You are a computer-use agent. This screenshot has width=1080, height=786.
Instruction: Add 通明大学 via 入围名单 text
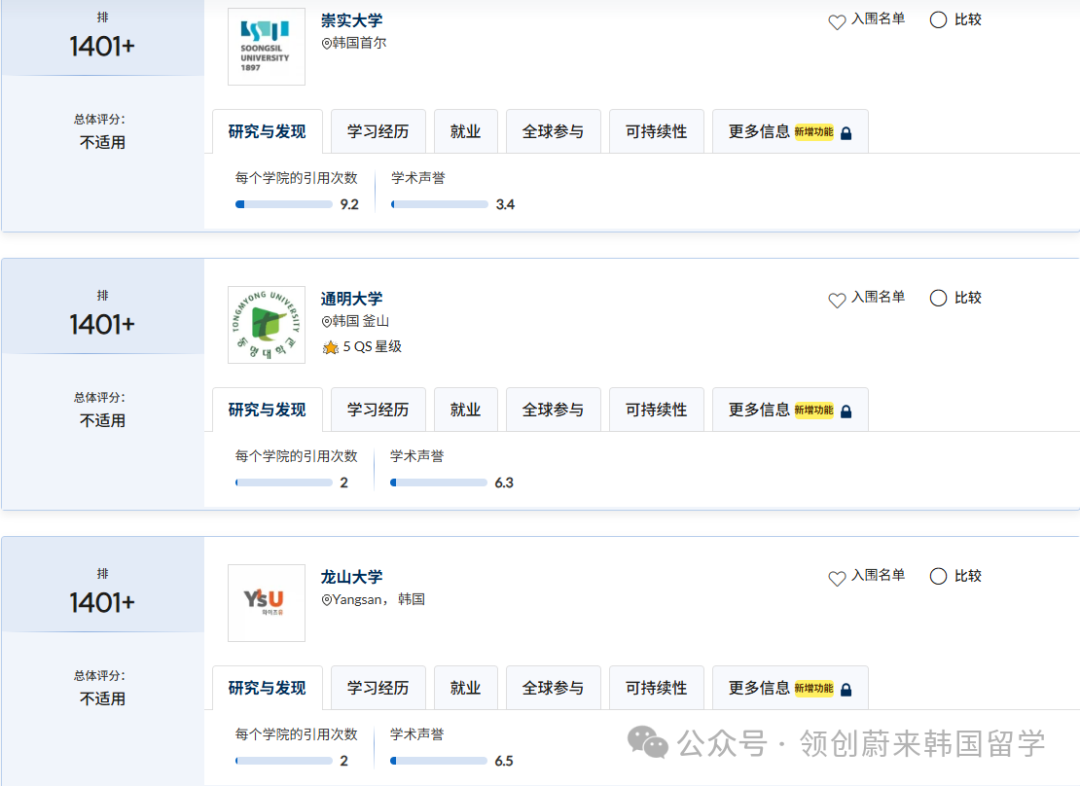(878, 298)
